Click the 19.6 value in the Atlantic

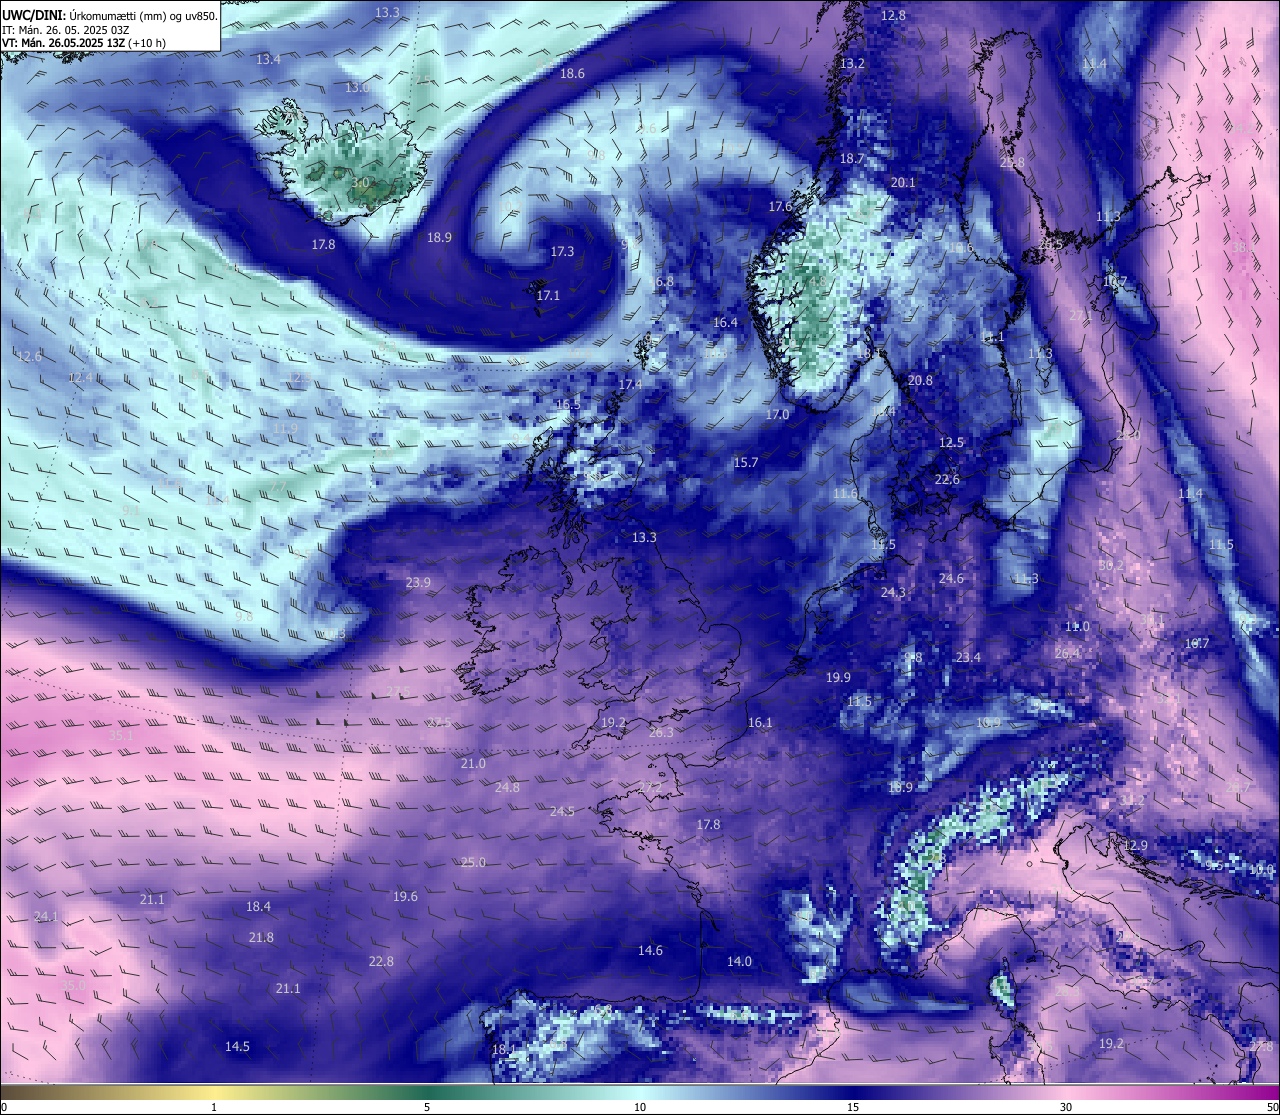(405, 897)
